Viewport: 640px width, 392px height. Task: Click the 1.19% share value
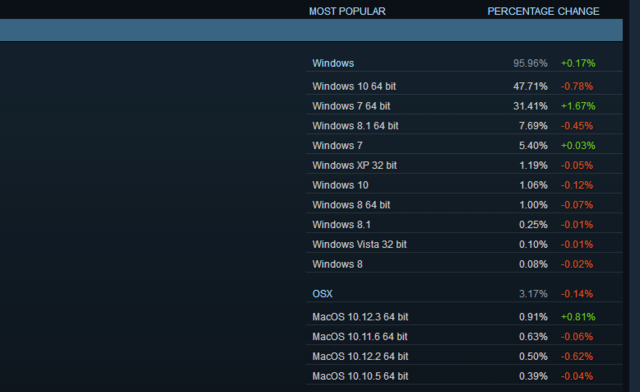[x=533, y=165]
